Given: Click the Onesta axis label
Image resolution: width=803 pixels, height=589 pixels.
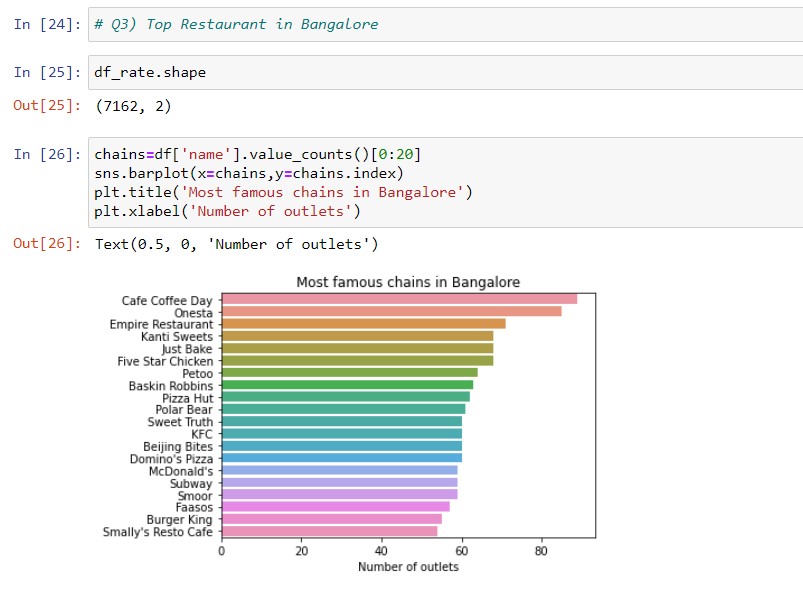Looking at the screenshot, I should [x=194, y=312].
